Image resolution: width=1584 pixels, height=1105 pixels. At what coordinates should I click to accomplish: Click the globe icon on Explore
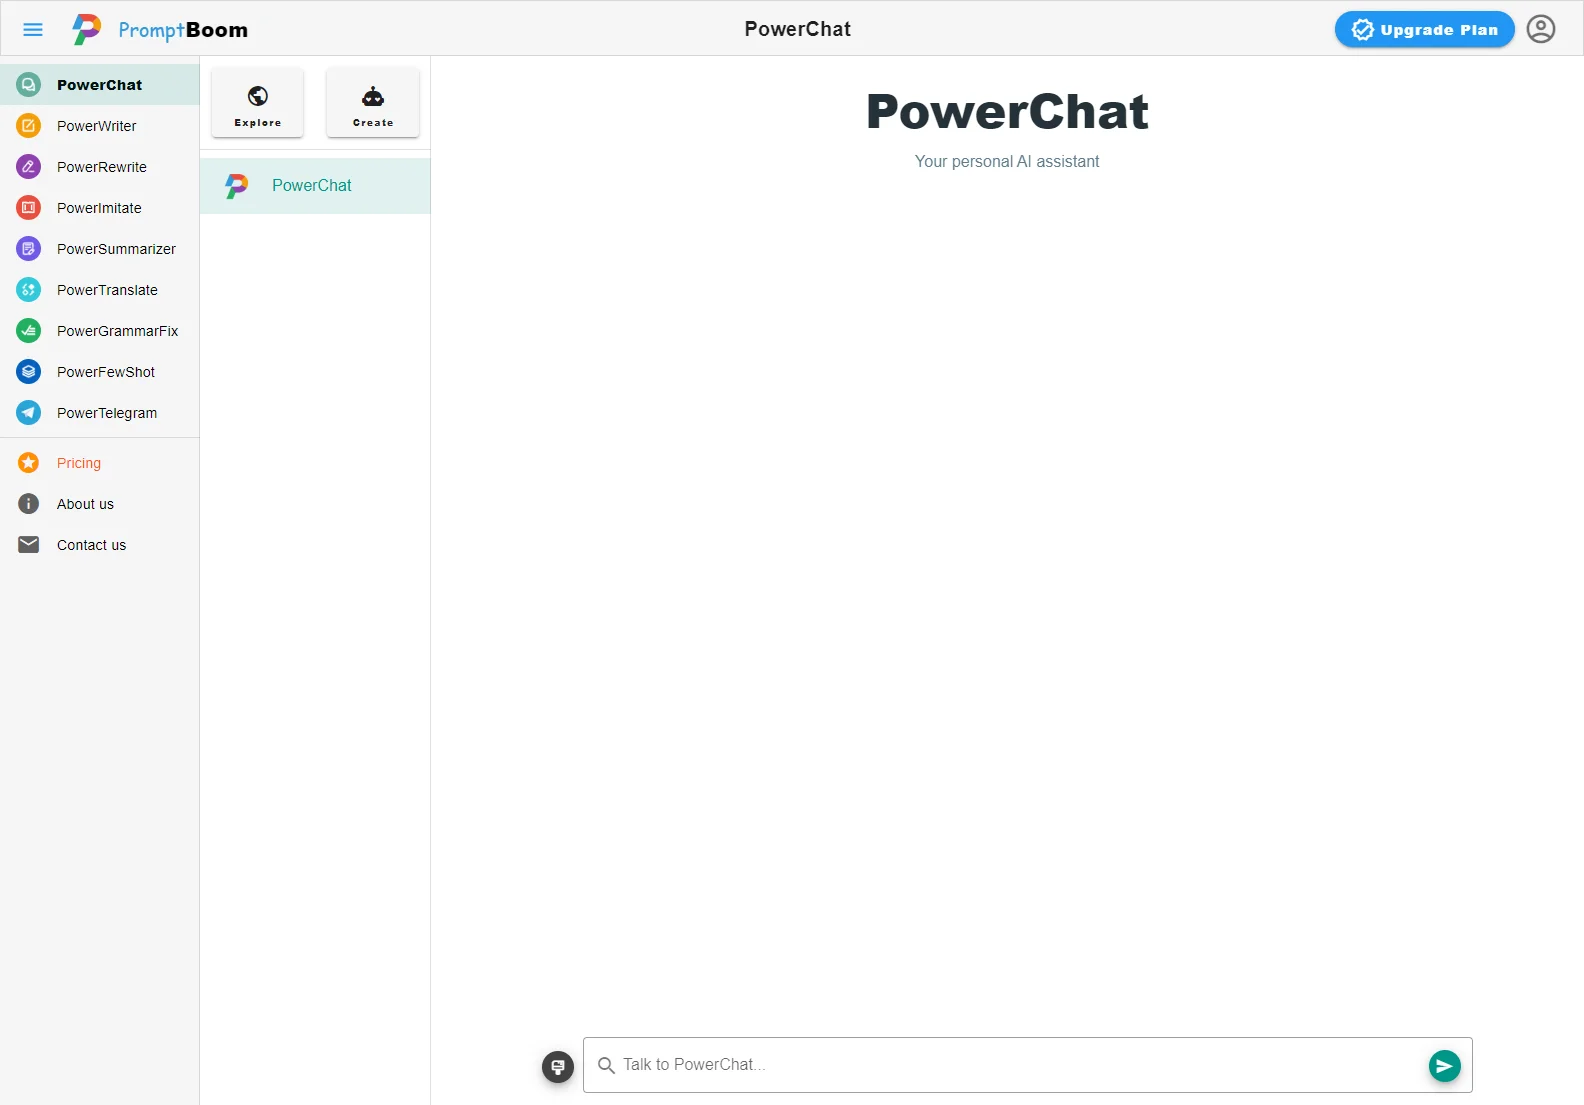258,96
